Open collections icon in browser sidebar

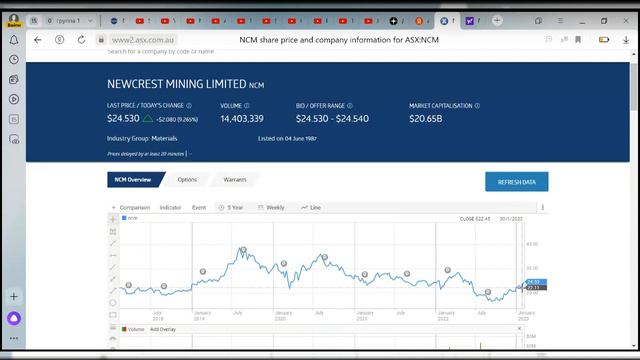tap(14, 79)
